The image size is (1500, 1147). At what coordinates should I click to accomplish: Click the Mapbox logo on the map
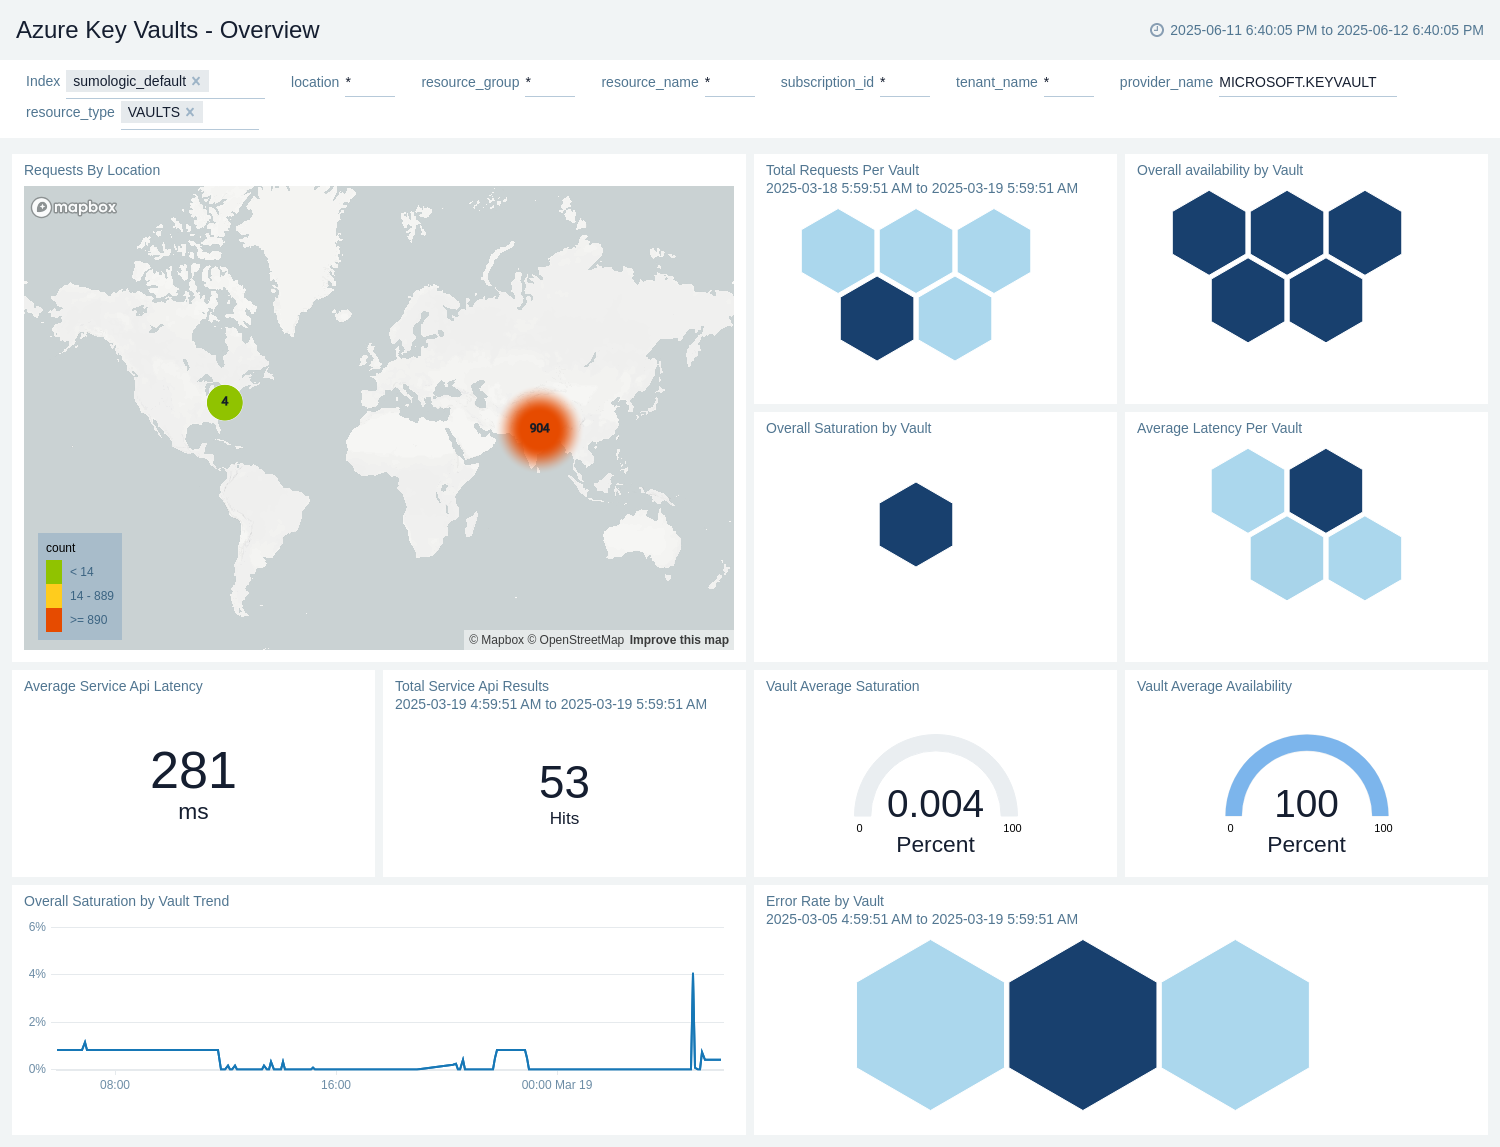(x=74, y=207)
